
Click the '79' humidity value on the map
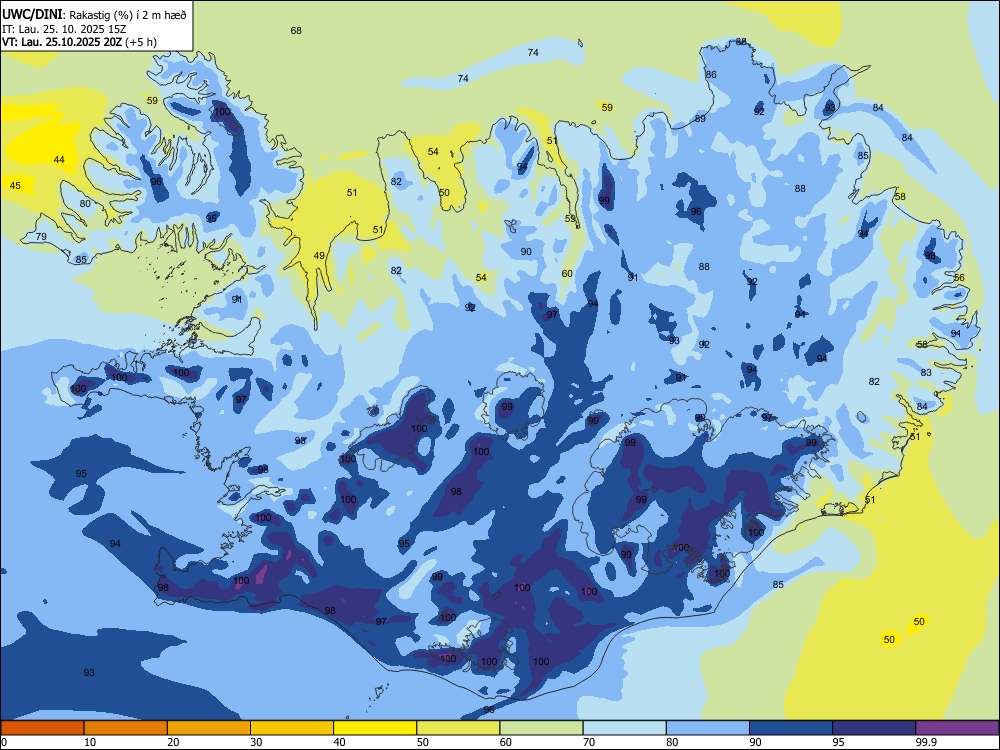point(41,237)
